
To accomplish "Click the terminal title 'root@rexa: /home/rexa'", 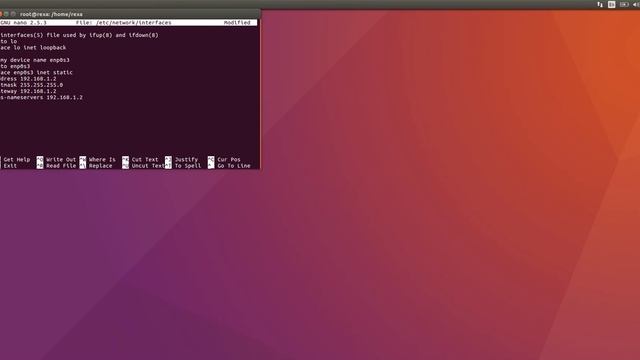I will pyautogui.click(x=51, y=14).
